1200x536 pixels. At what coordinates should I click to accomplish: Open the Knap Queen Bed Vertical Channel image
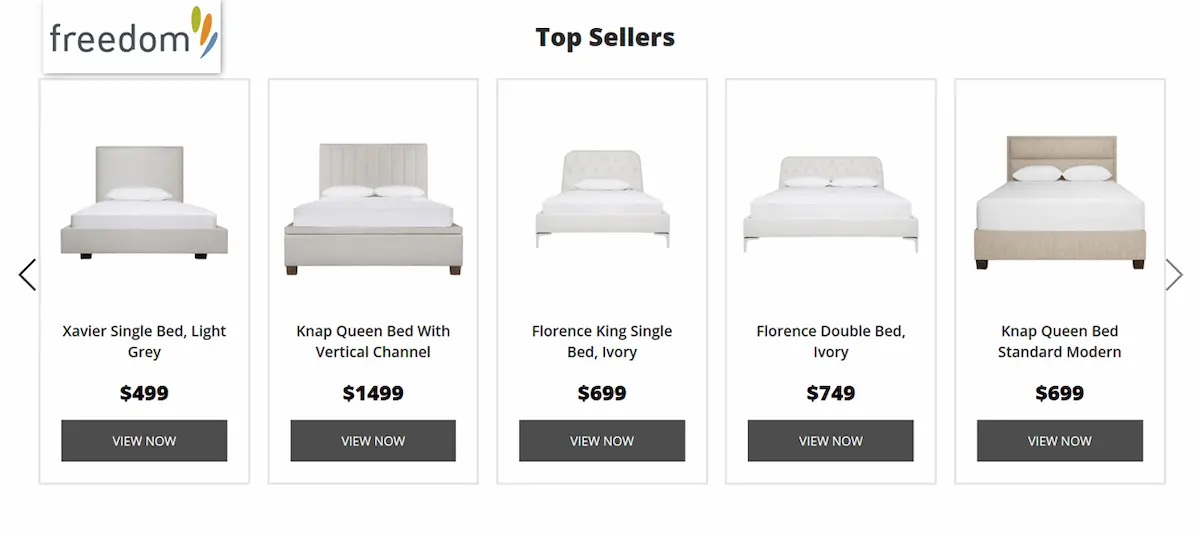point(373,209)
